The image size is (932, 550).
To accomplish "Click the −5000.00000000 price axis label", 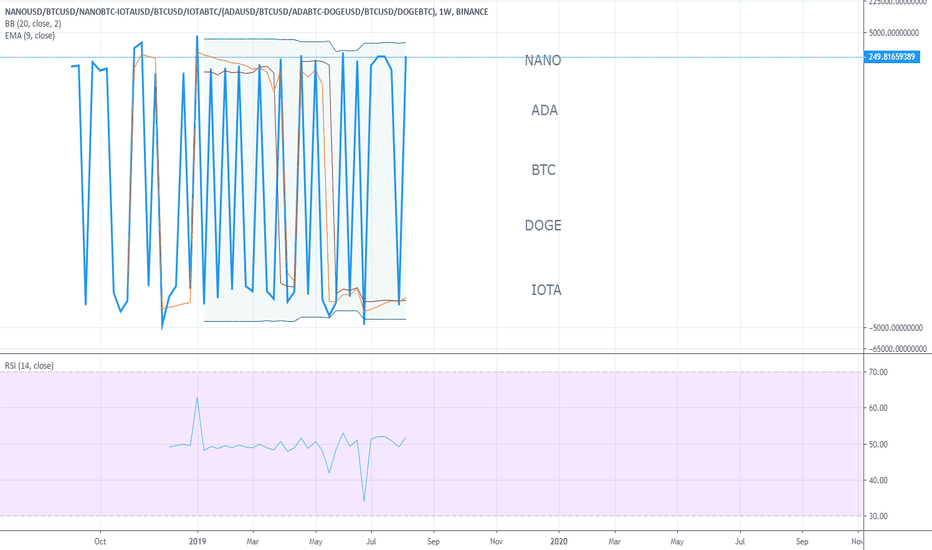I will 896,328.
